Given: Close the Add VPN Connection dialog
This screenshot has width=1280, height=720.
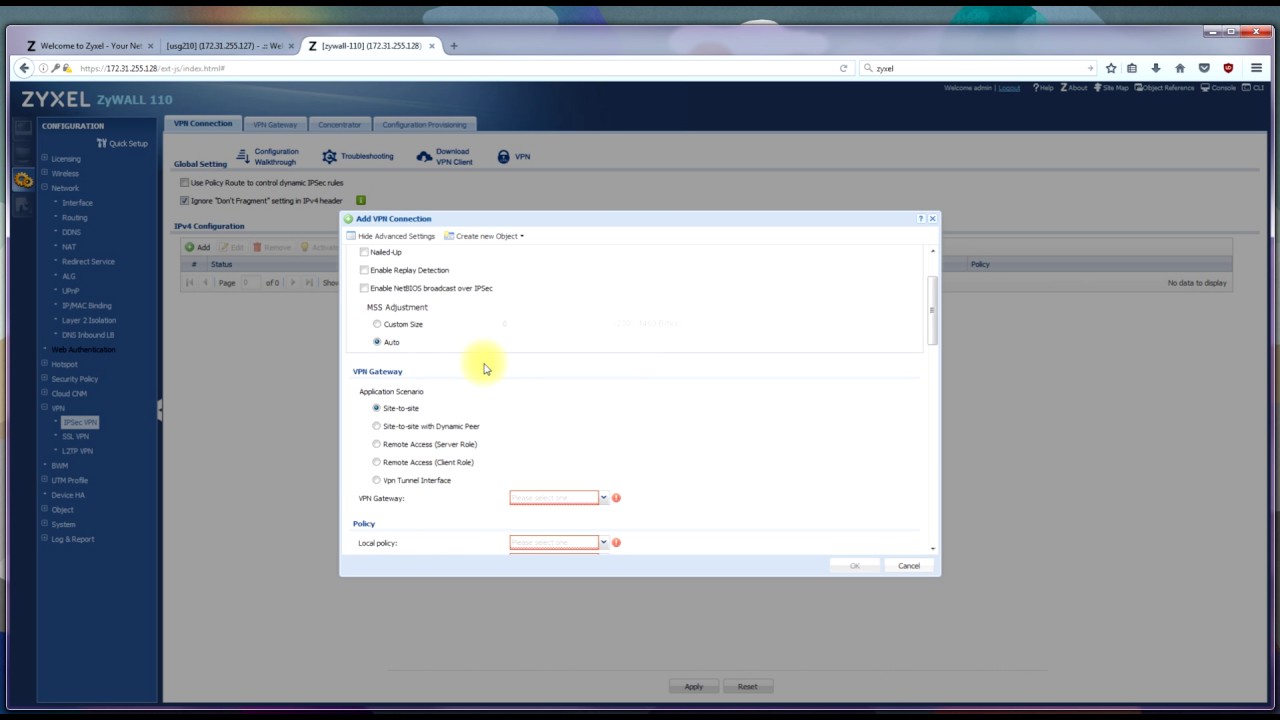Looking at the screenshot, I should 932,218.
